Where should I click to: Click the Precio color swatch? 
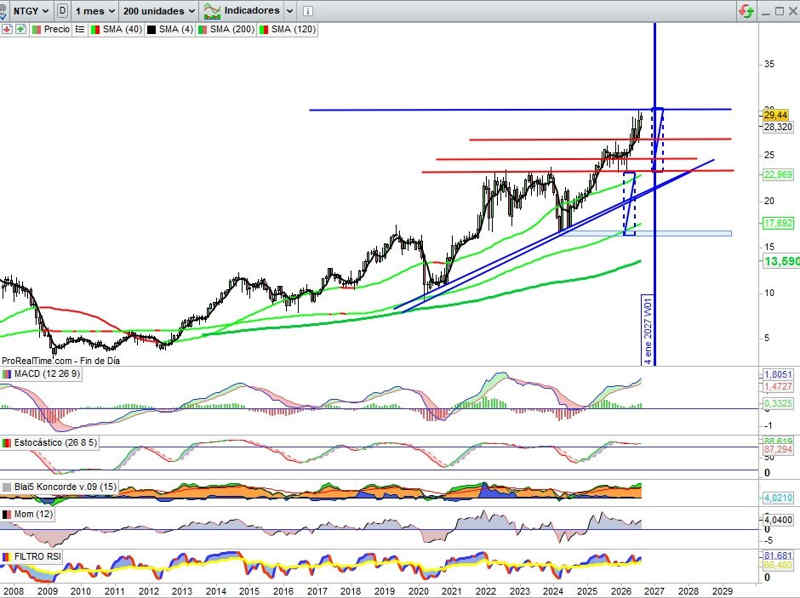[x=36, y=30]
